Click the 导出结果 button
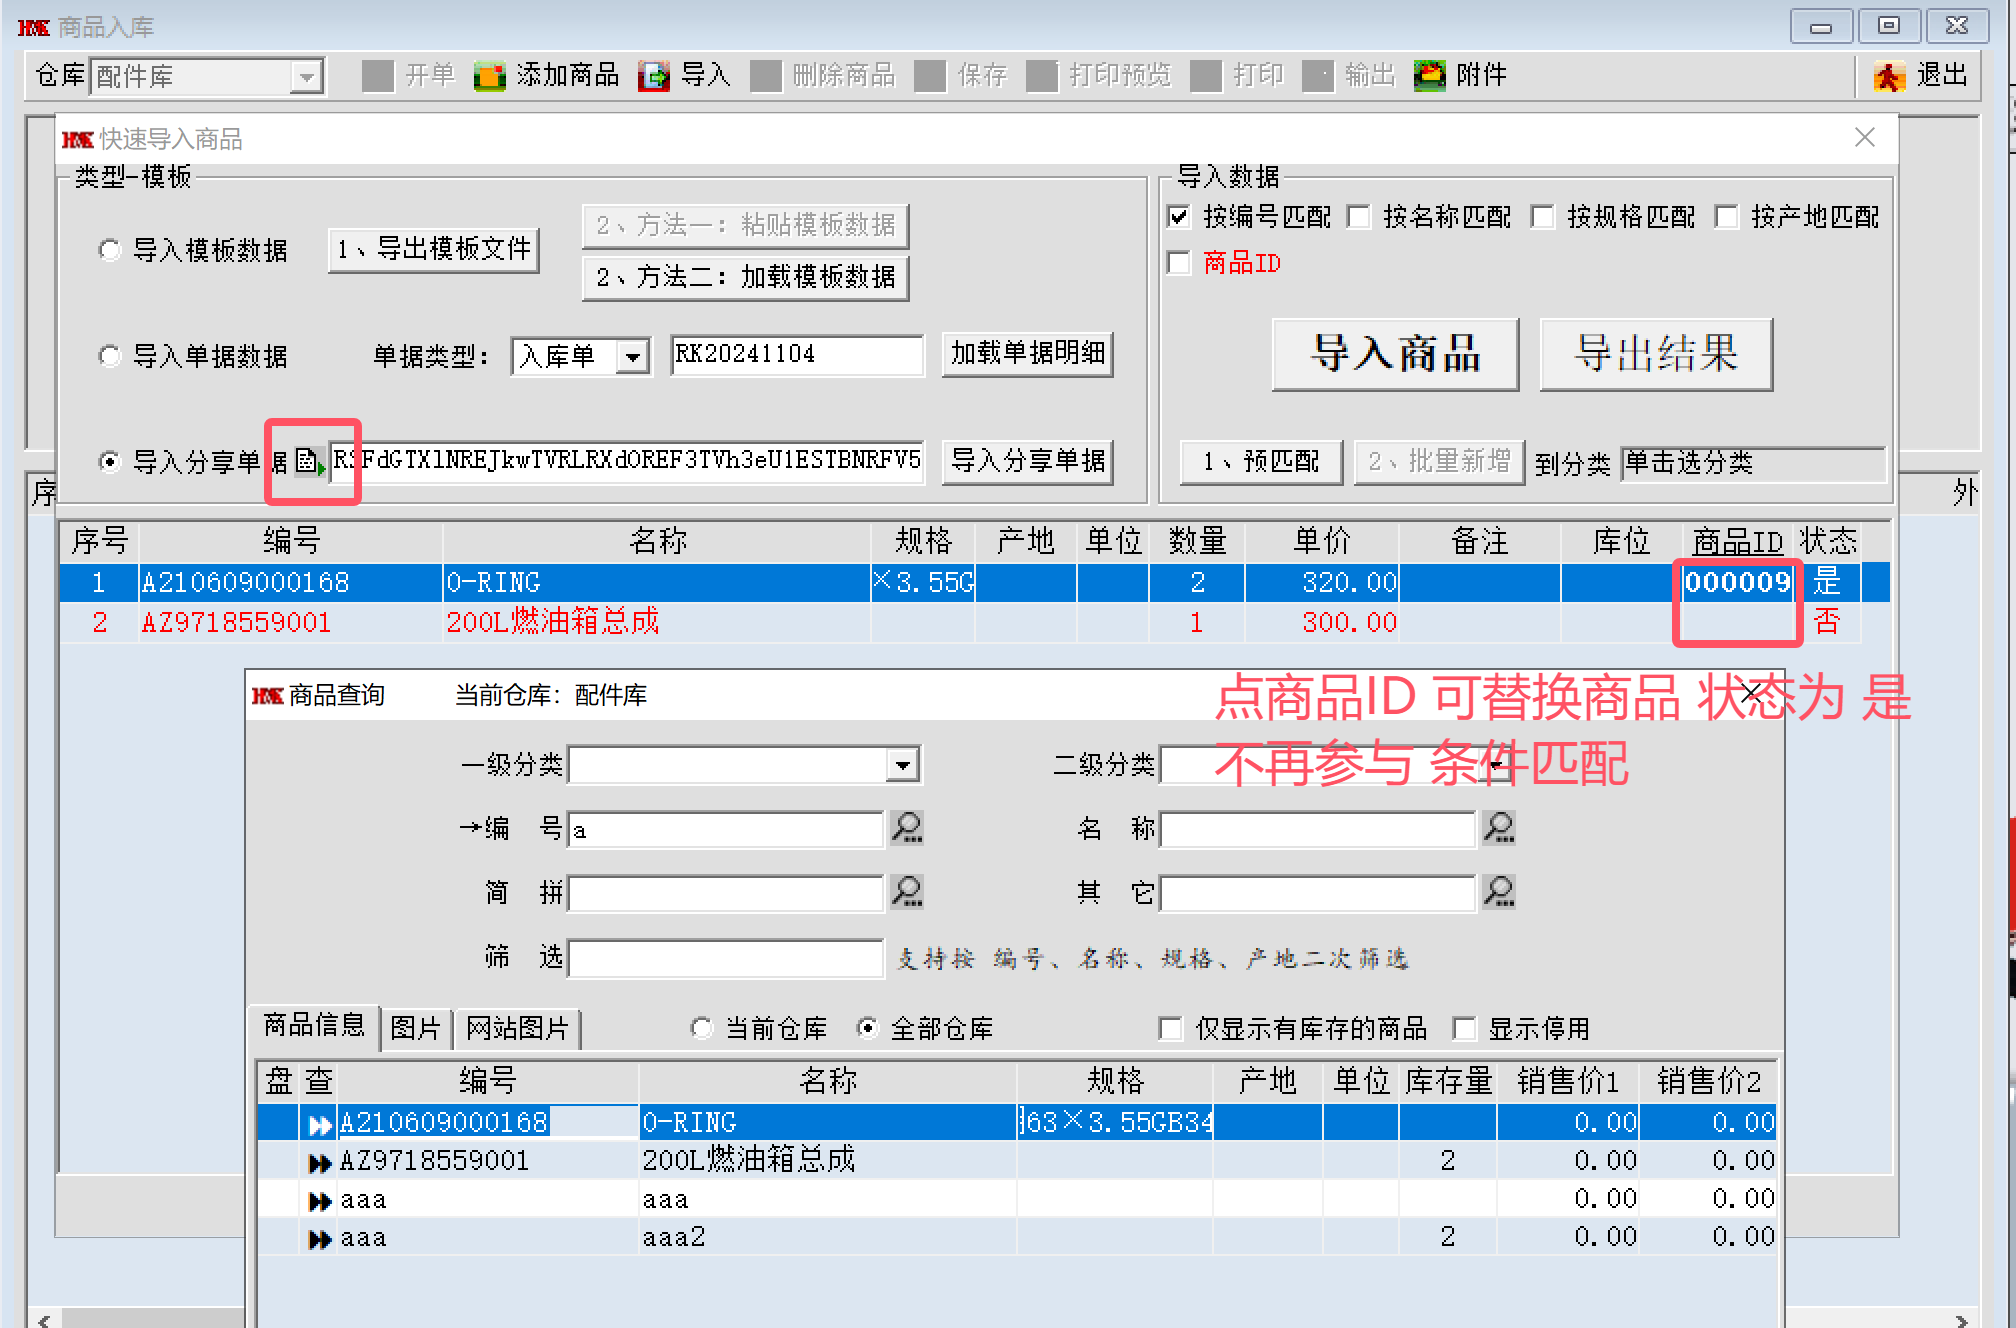The image size is (2016, 1328). pos(1656,354)
